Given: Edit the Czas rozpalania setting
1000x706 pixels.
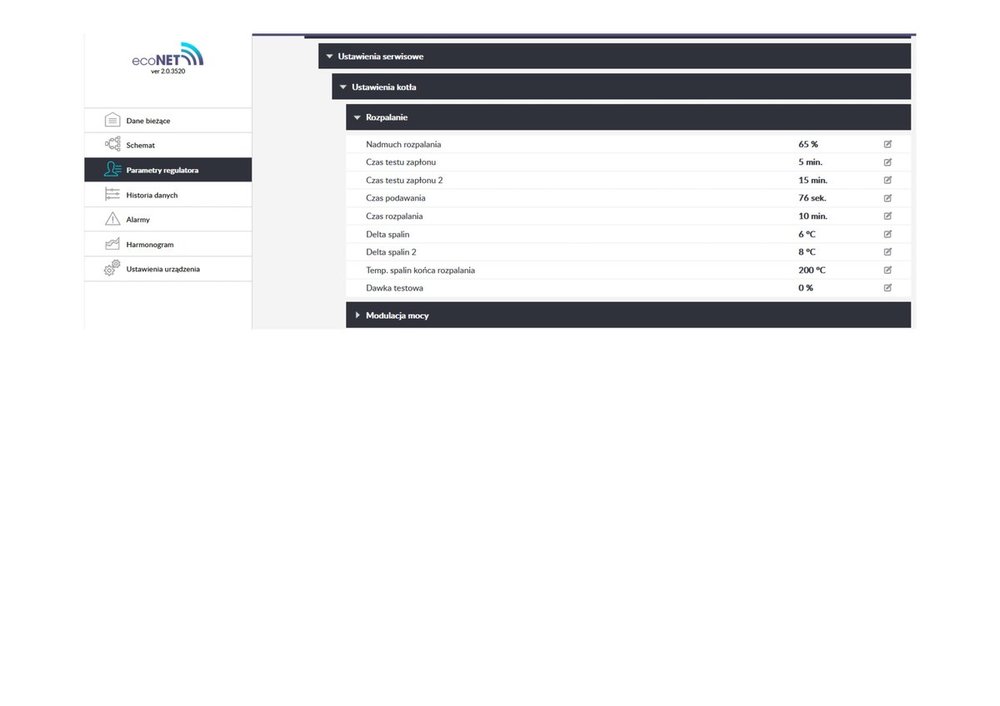Looking at the screenshot, I should click(887, 216).
